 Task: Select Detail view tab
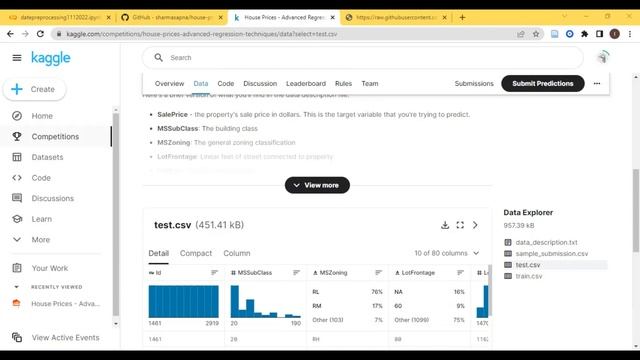[x=159, y=253]
